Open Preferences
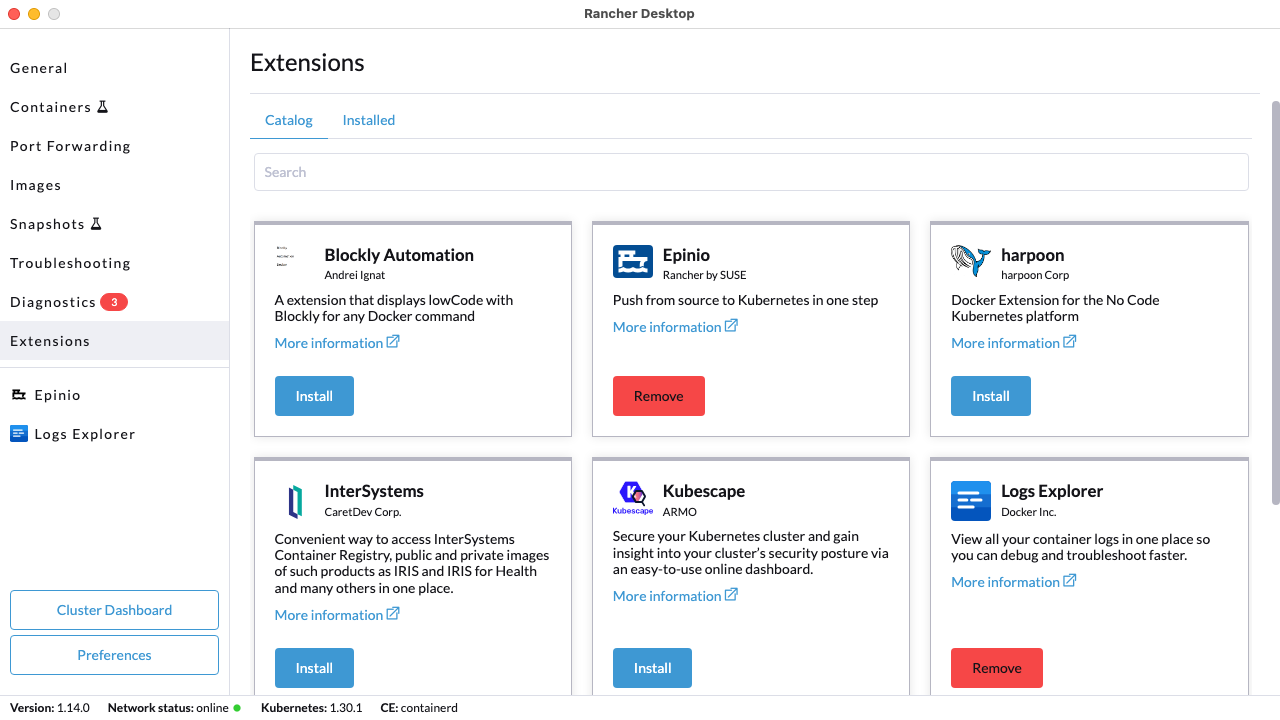 tap(114, 655)
